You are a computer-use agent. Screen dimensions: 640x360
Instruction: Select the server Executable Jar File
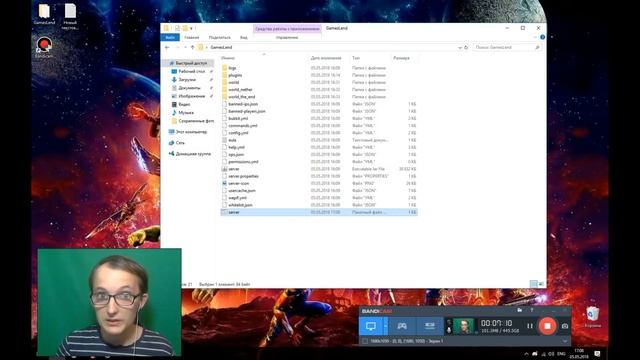[x=234, y=169]
